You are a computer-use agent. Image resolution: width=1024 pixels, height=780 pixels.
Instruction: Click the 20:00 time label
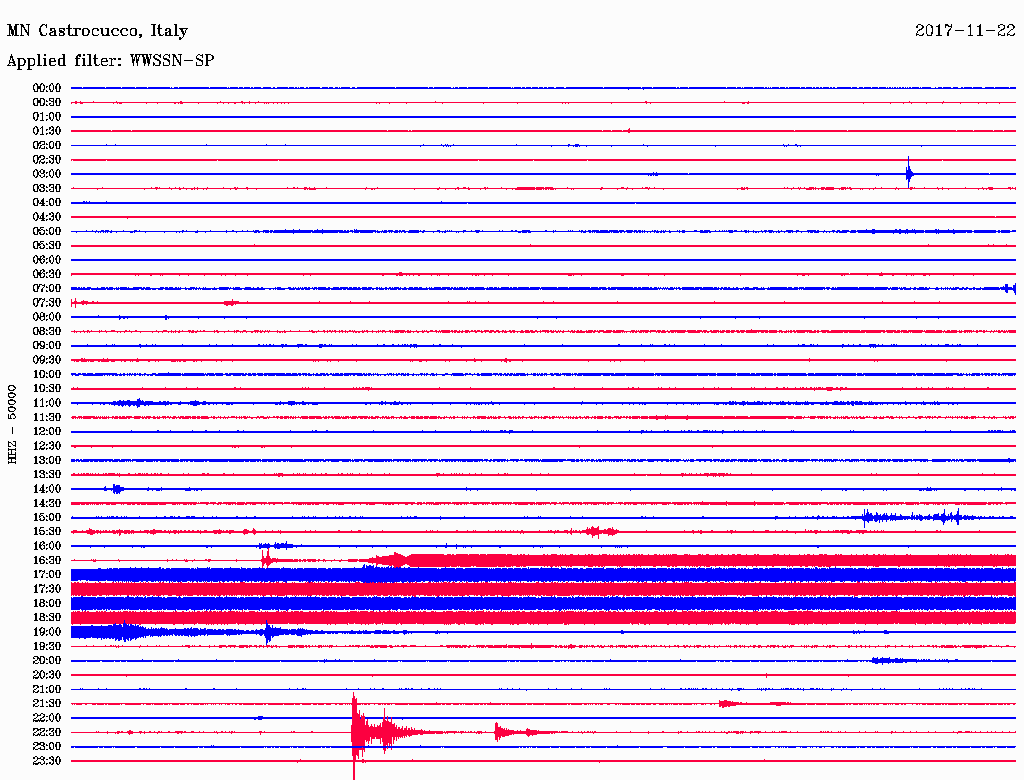(47, 660)
